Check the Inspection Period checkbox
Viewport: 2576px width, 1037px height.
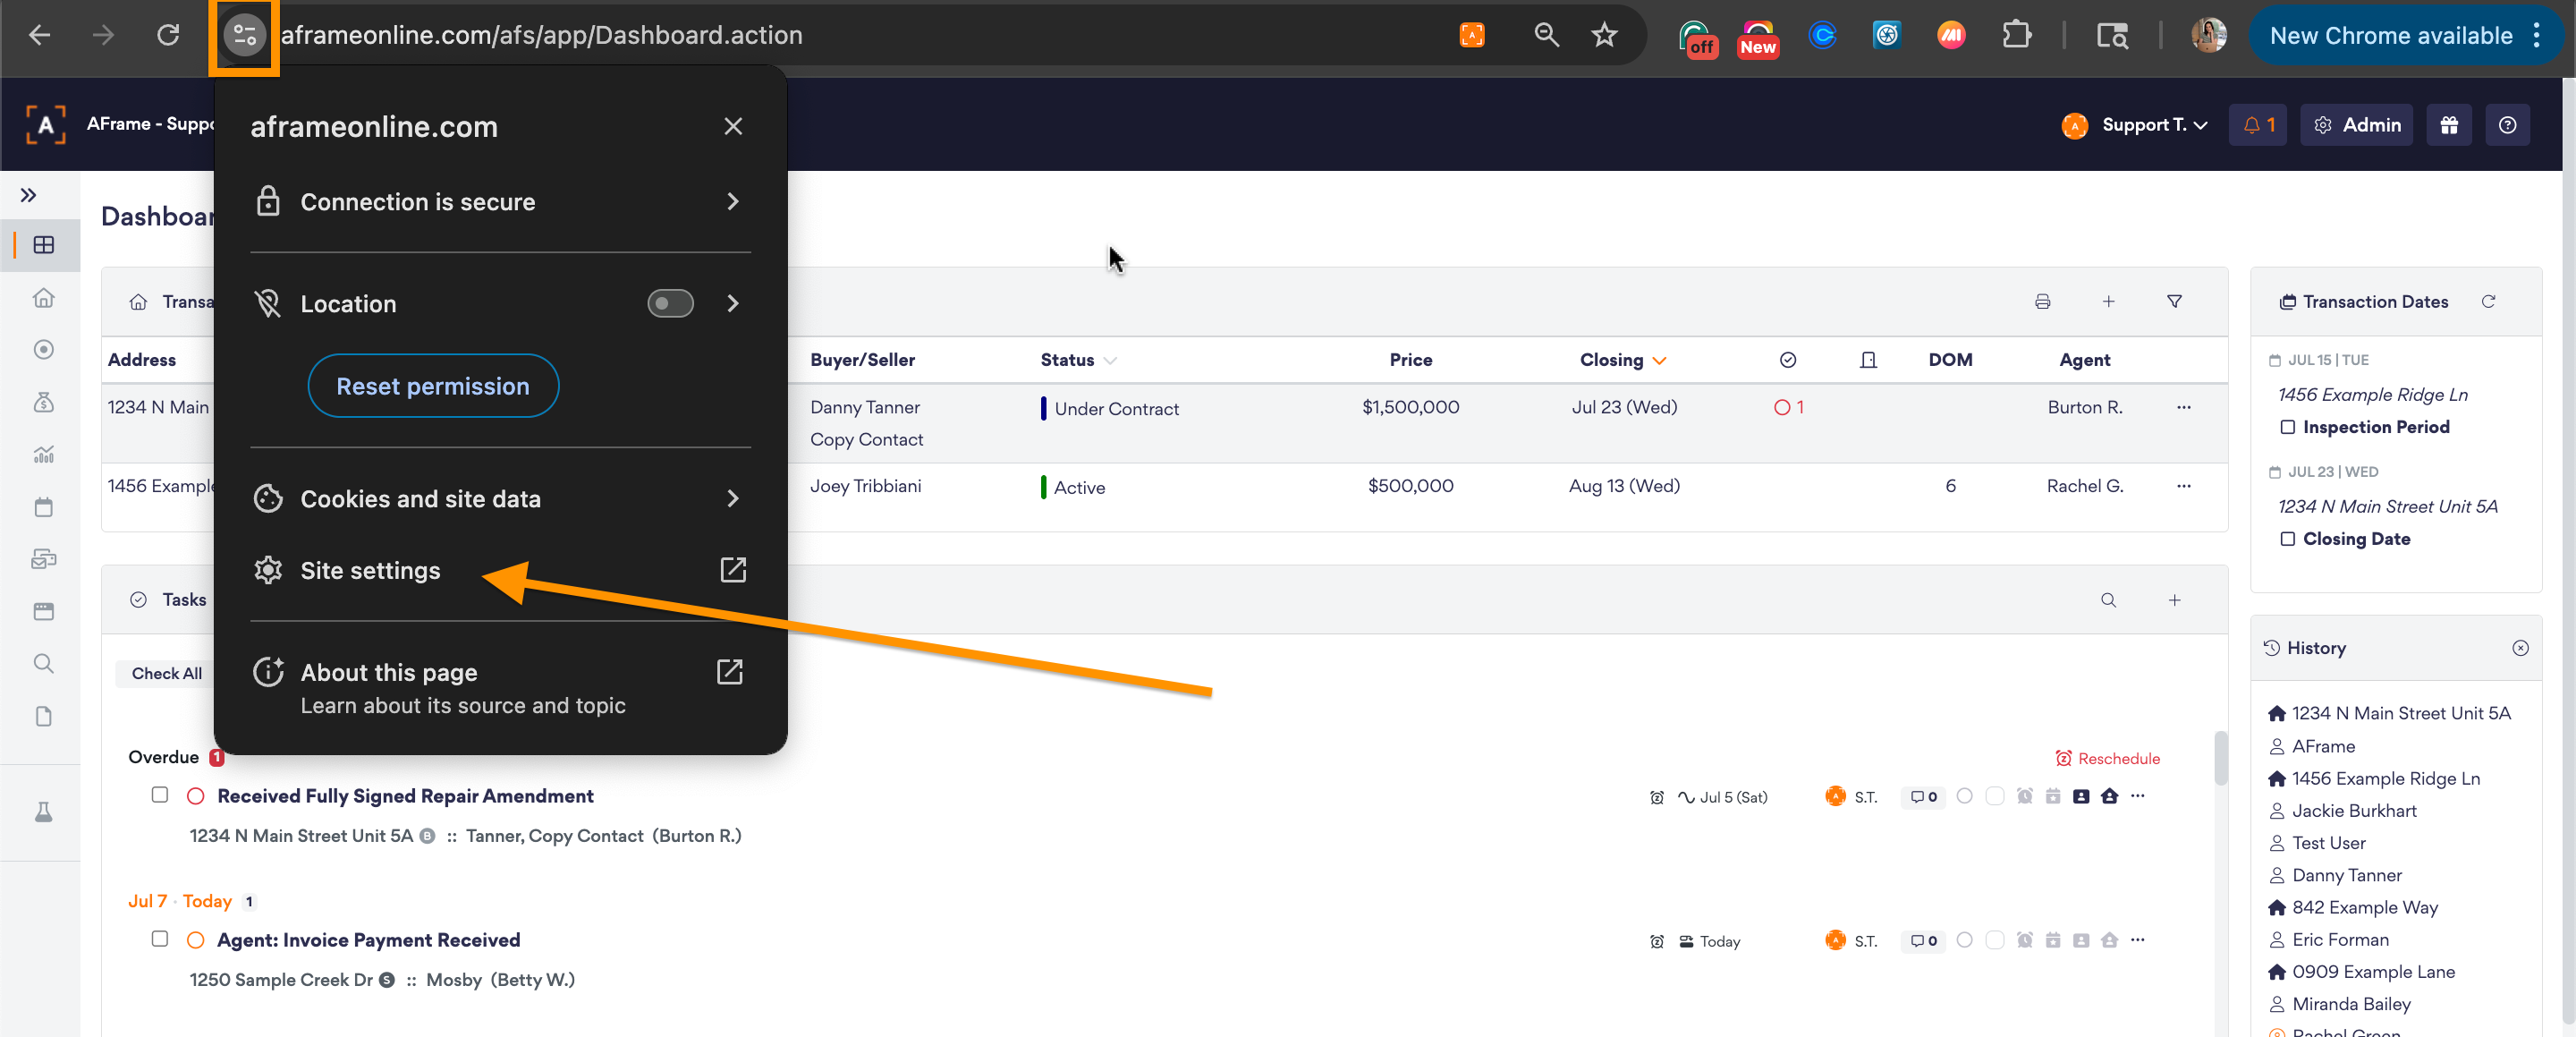tap(2287, 427)
